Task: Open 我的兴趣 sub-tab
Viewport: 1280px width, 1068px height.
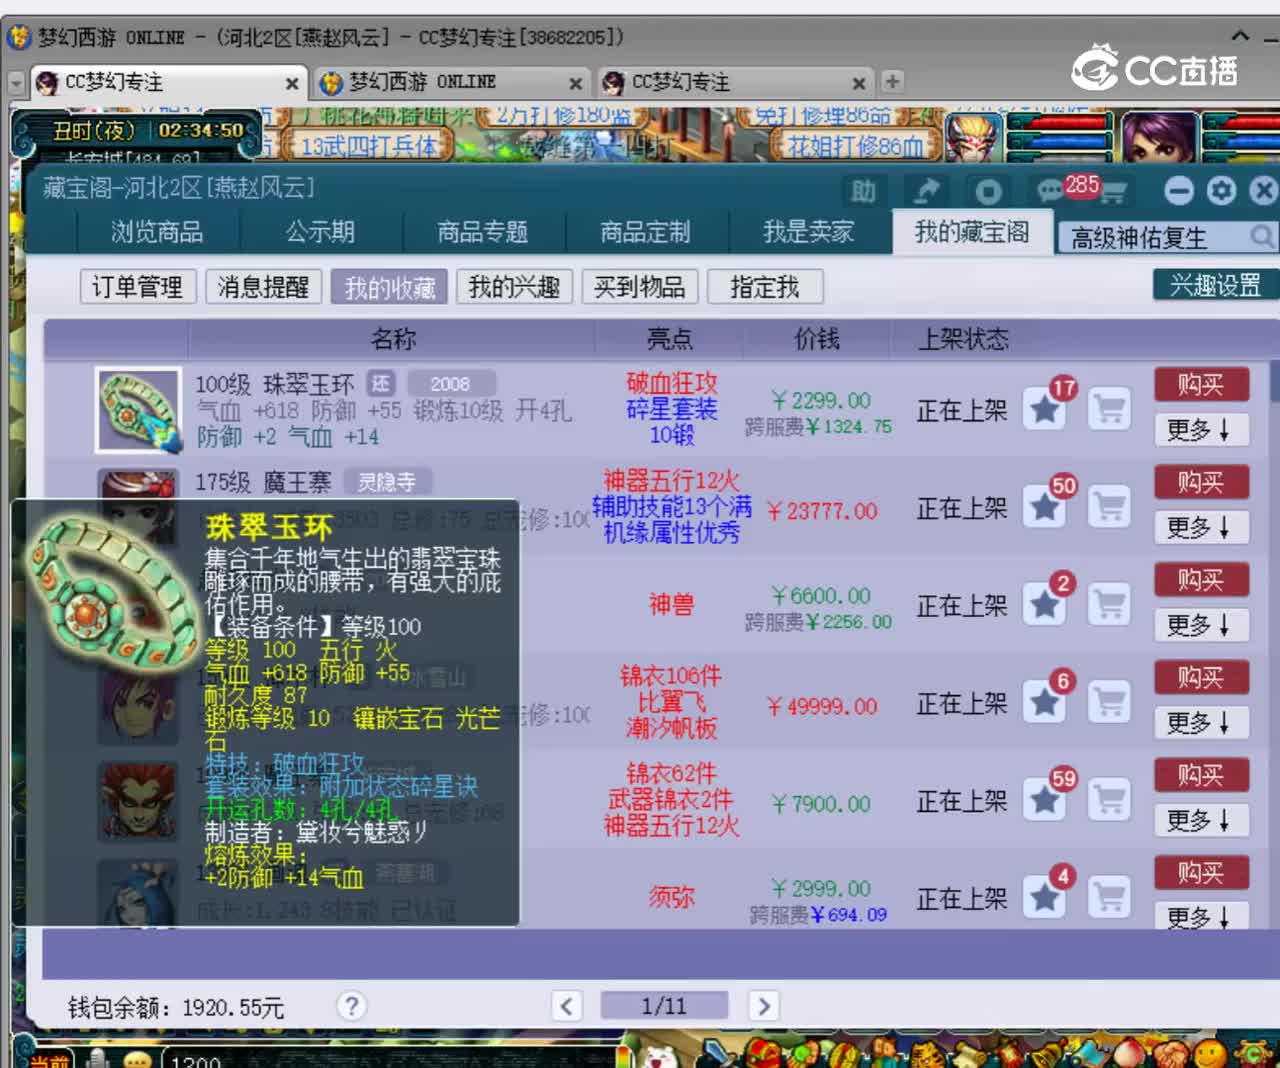Action: pyautogui.click(x=514, y=287)
